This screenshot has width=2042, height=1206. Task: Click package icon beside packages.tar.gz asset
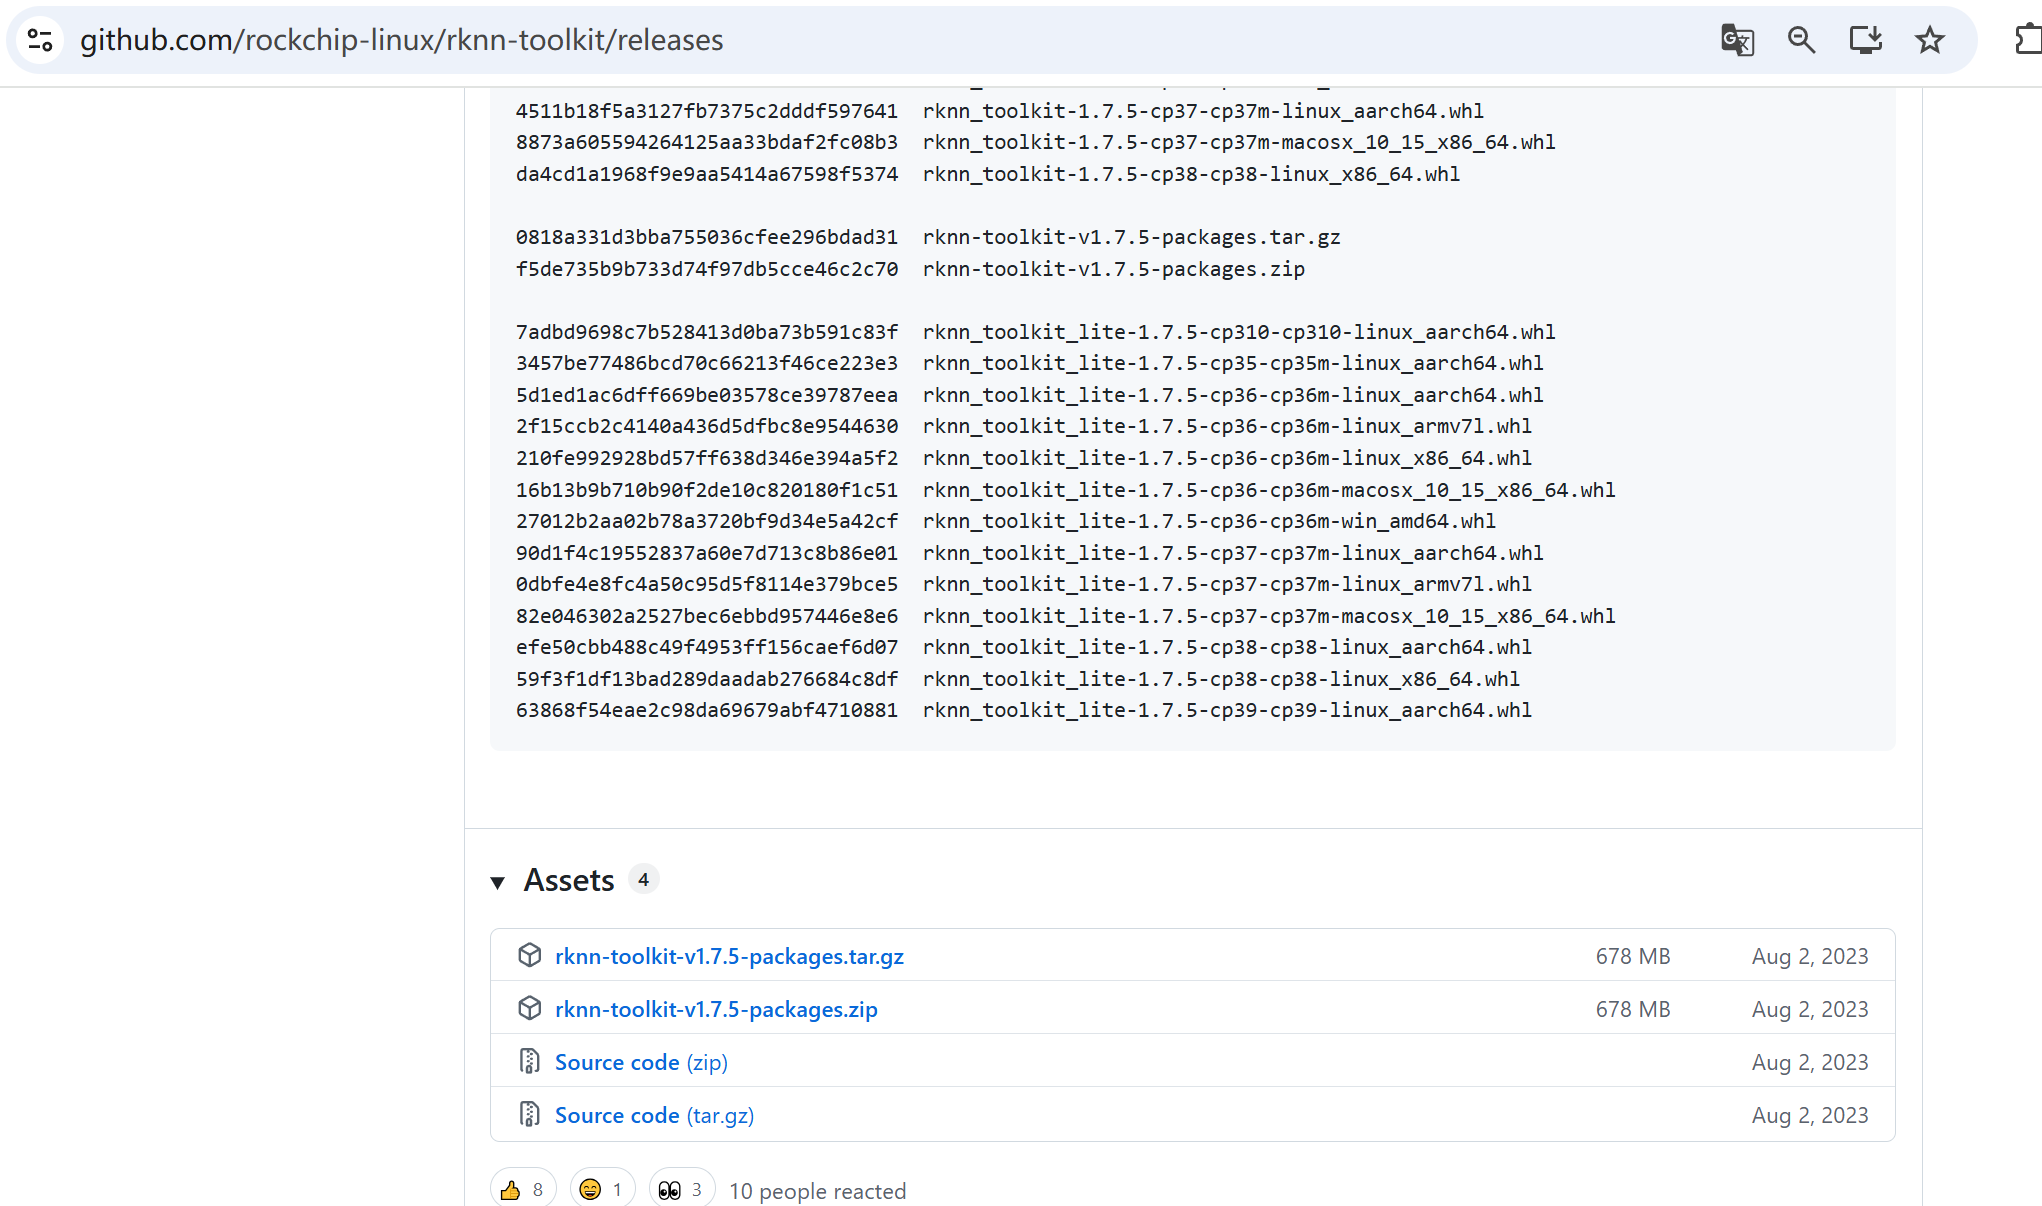(x=530, y=956)
